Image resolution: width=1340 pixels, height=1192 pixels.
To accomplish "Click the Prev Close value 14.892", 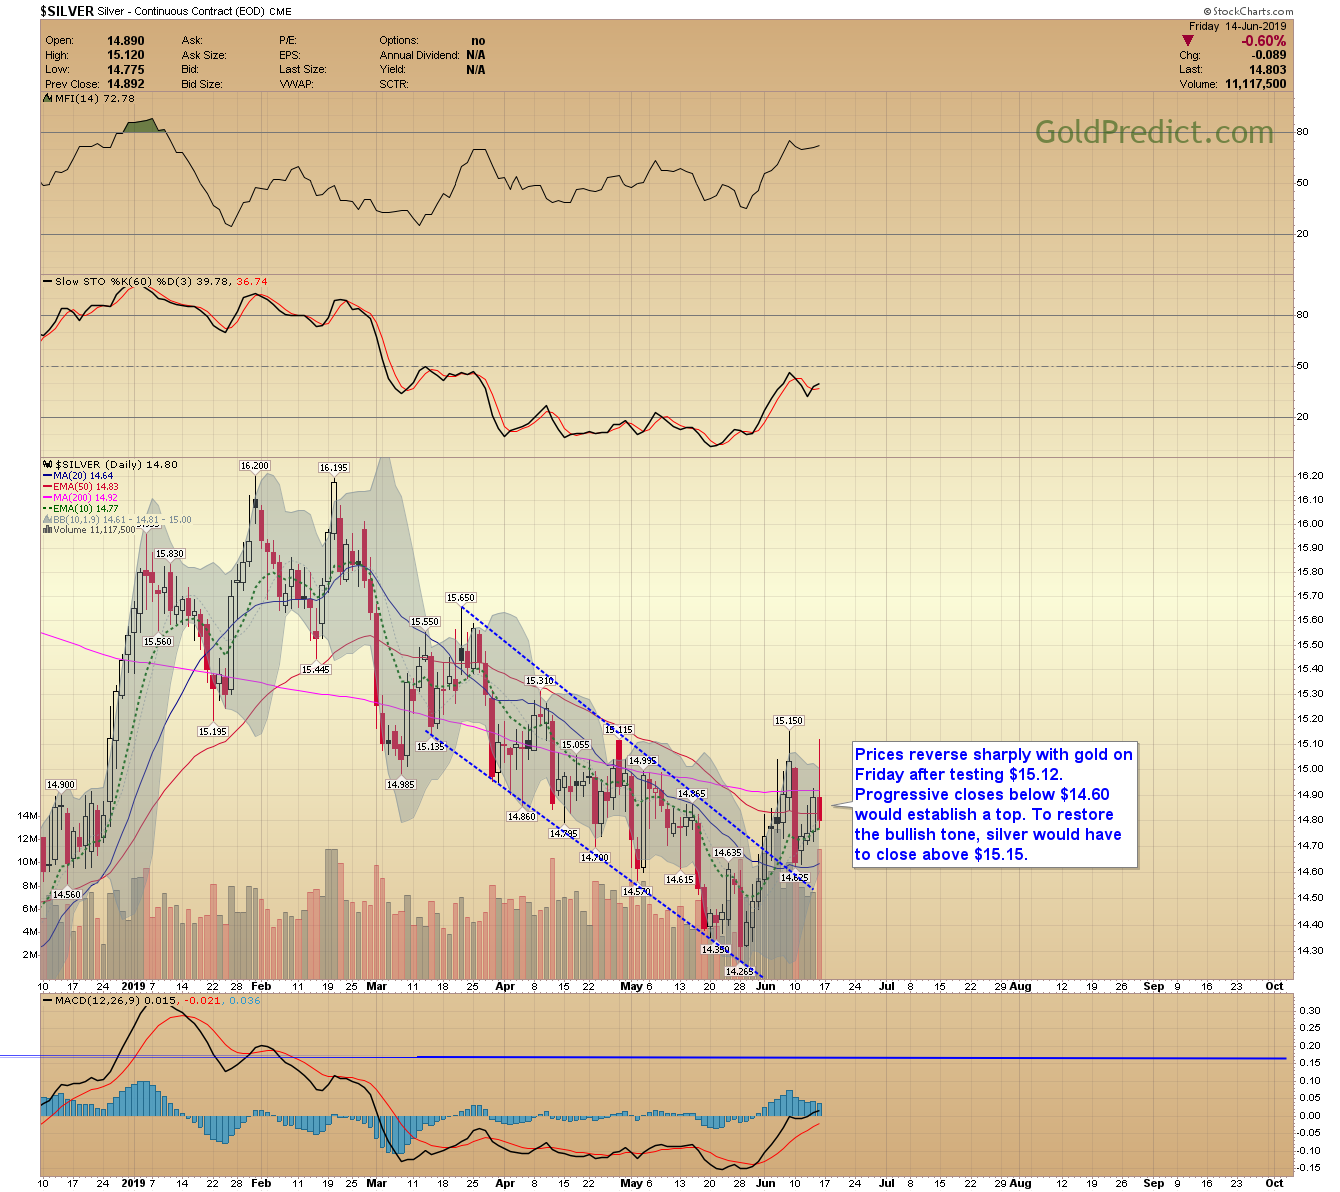I will point(126,84).
